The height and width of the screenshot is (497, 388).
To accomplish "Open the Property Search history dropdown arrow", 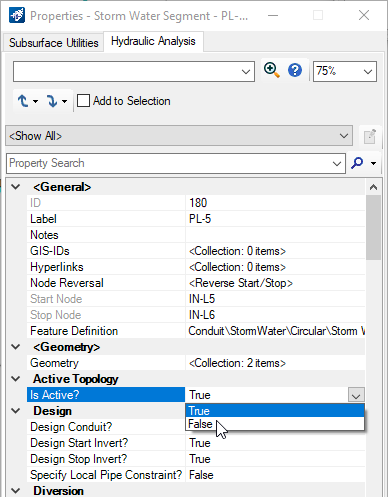I will tap(337, 164).
